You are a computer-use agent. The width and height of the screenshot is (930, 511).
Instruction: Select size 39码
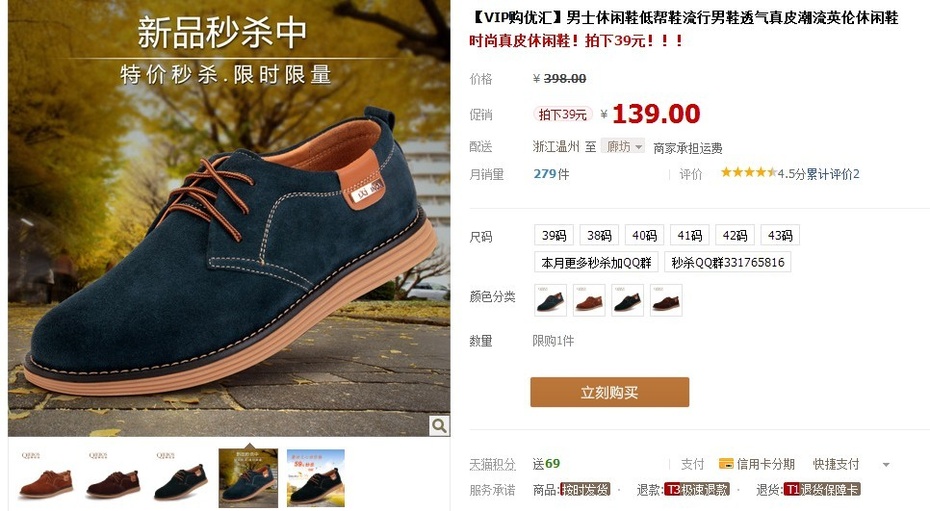point(554,235)
